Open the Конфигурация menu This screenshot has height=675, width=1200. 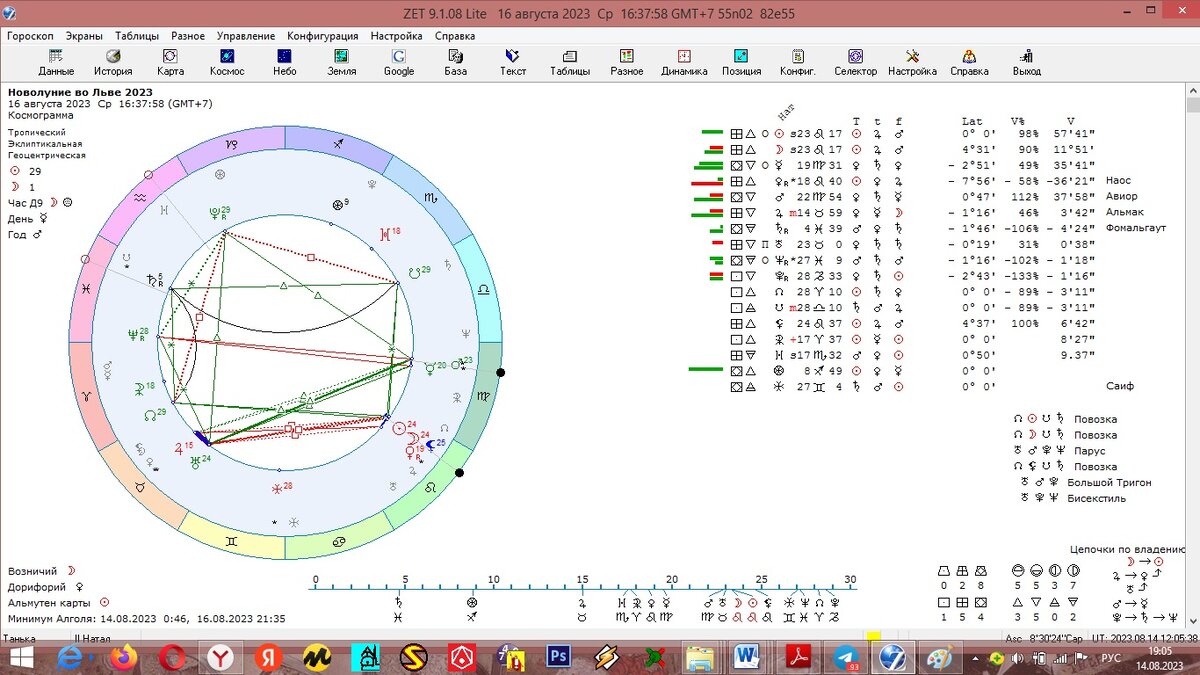(323, 35)
